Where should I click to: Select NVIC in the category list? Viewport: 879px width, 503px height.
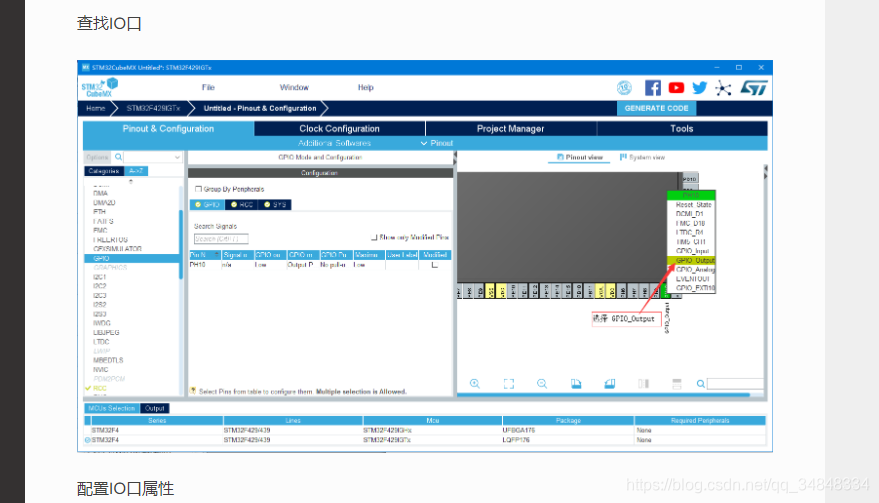pos(101,370)
